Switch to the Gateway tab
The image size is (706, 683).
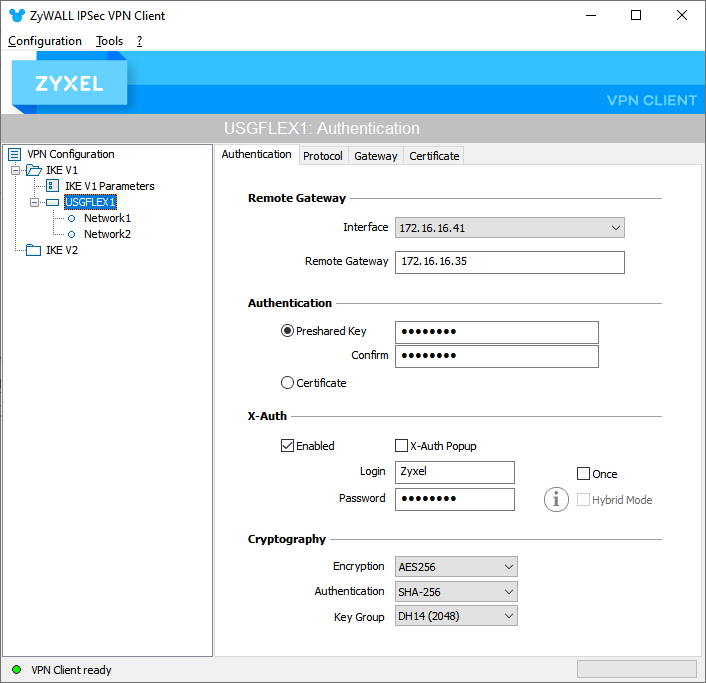[376, 156]
